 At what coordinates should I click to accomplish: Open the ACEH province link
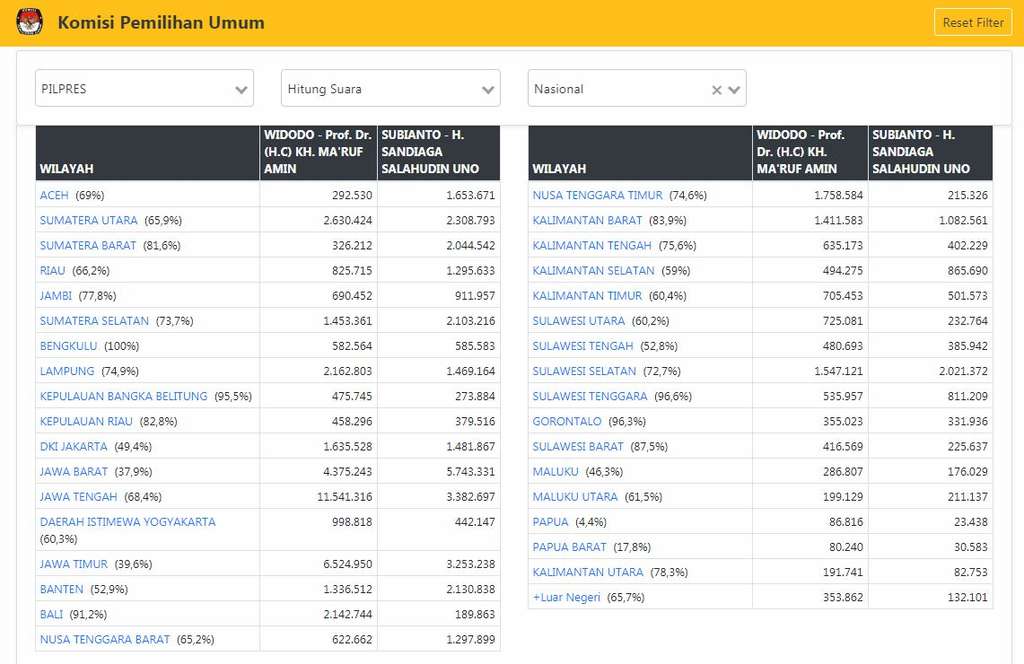tap(54, 195)
